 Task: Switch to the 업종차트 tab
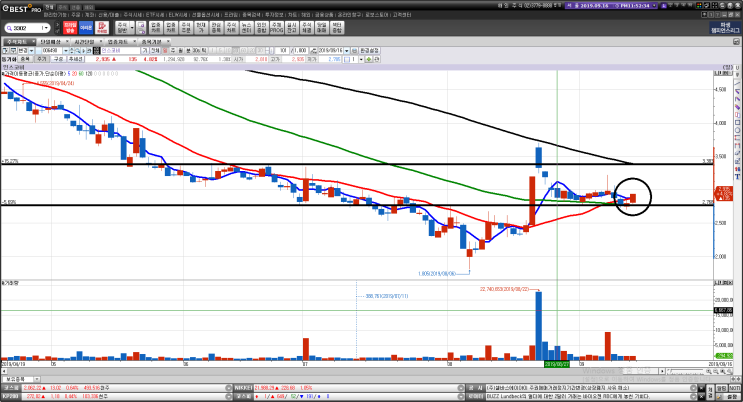[x=118, y=42]
